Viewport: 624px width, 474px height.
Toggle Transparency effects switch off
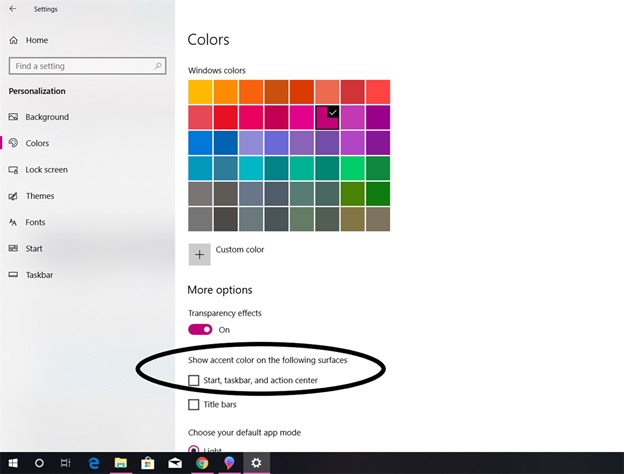coord(200,330)
